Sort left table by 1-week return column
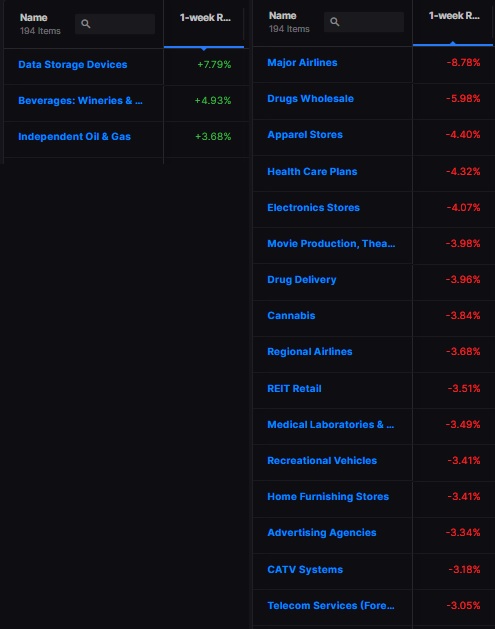The width and height of the screenshot is (495, 629). coord(205,18)
